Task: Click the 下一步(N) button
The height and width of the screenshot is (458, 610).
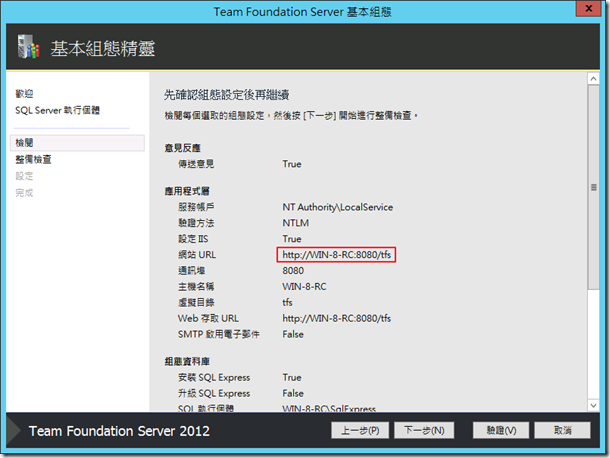Action: coord(424,430)
